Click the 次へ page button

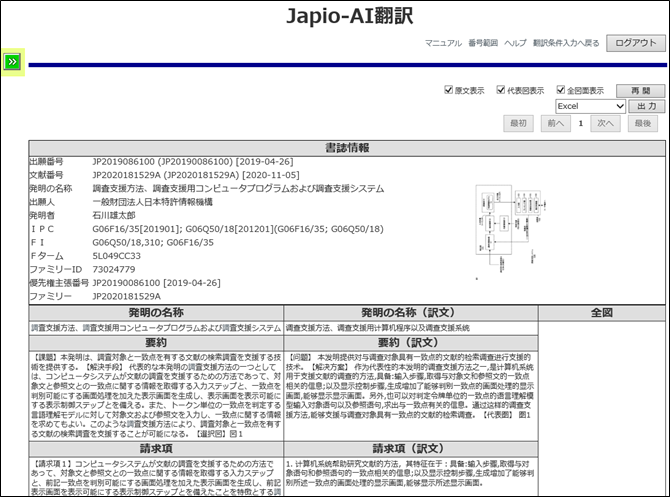pyautogui.click(x=606, y=123)
